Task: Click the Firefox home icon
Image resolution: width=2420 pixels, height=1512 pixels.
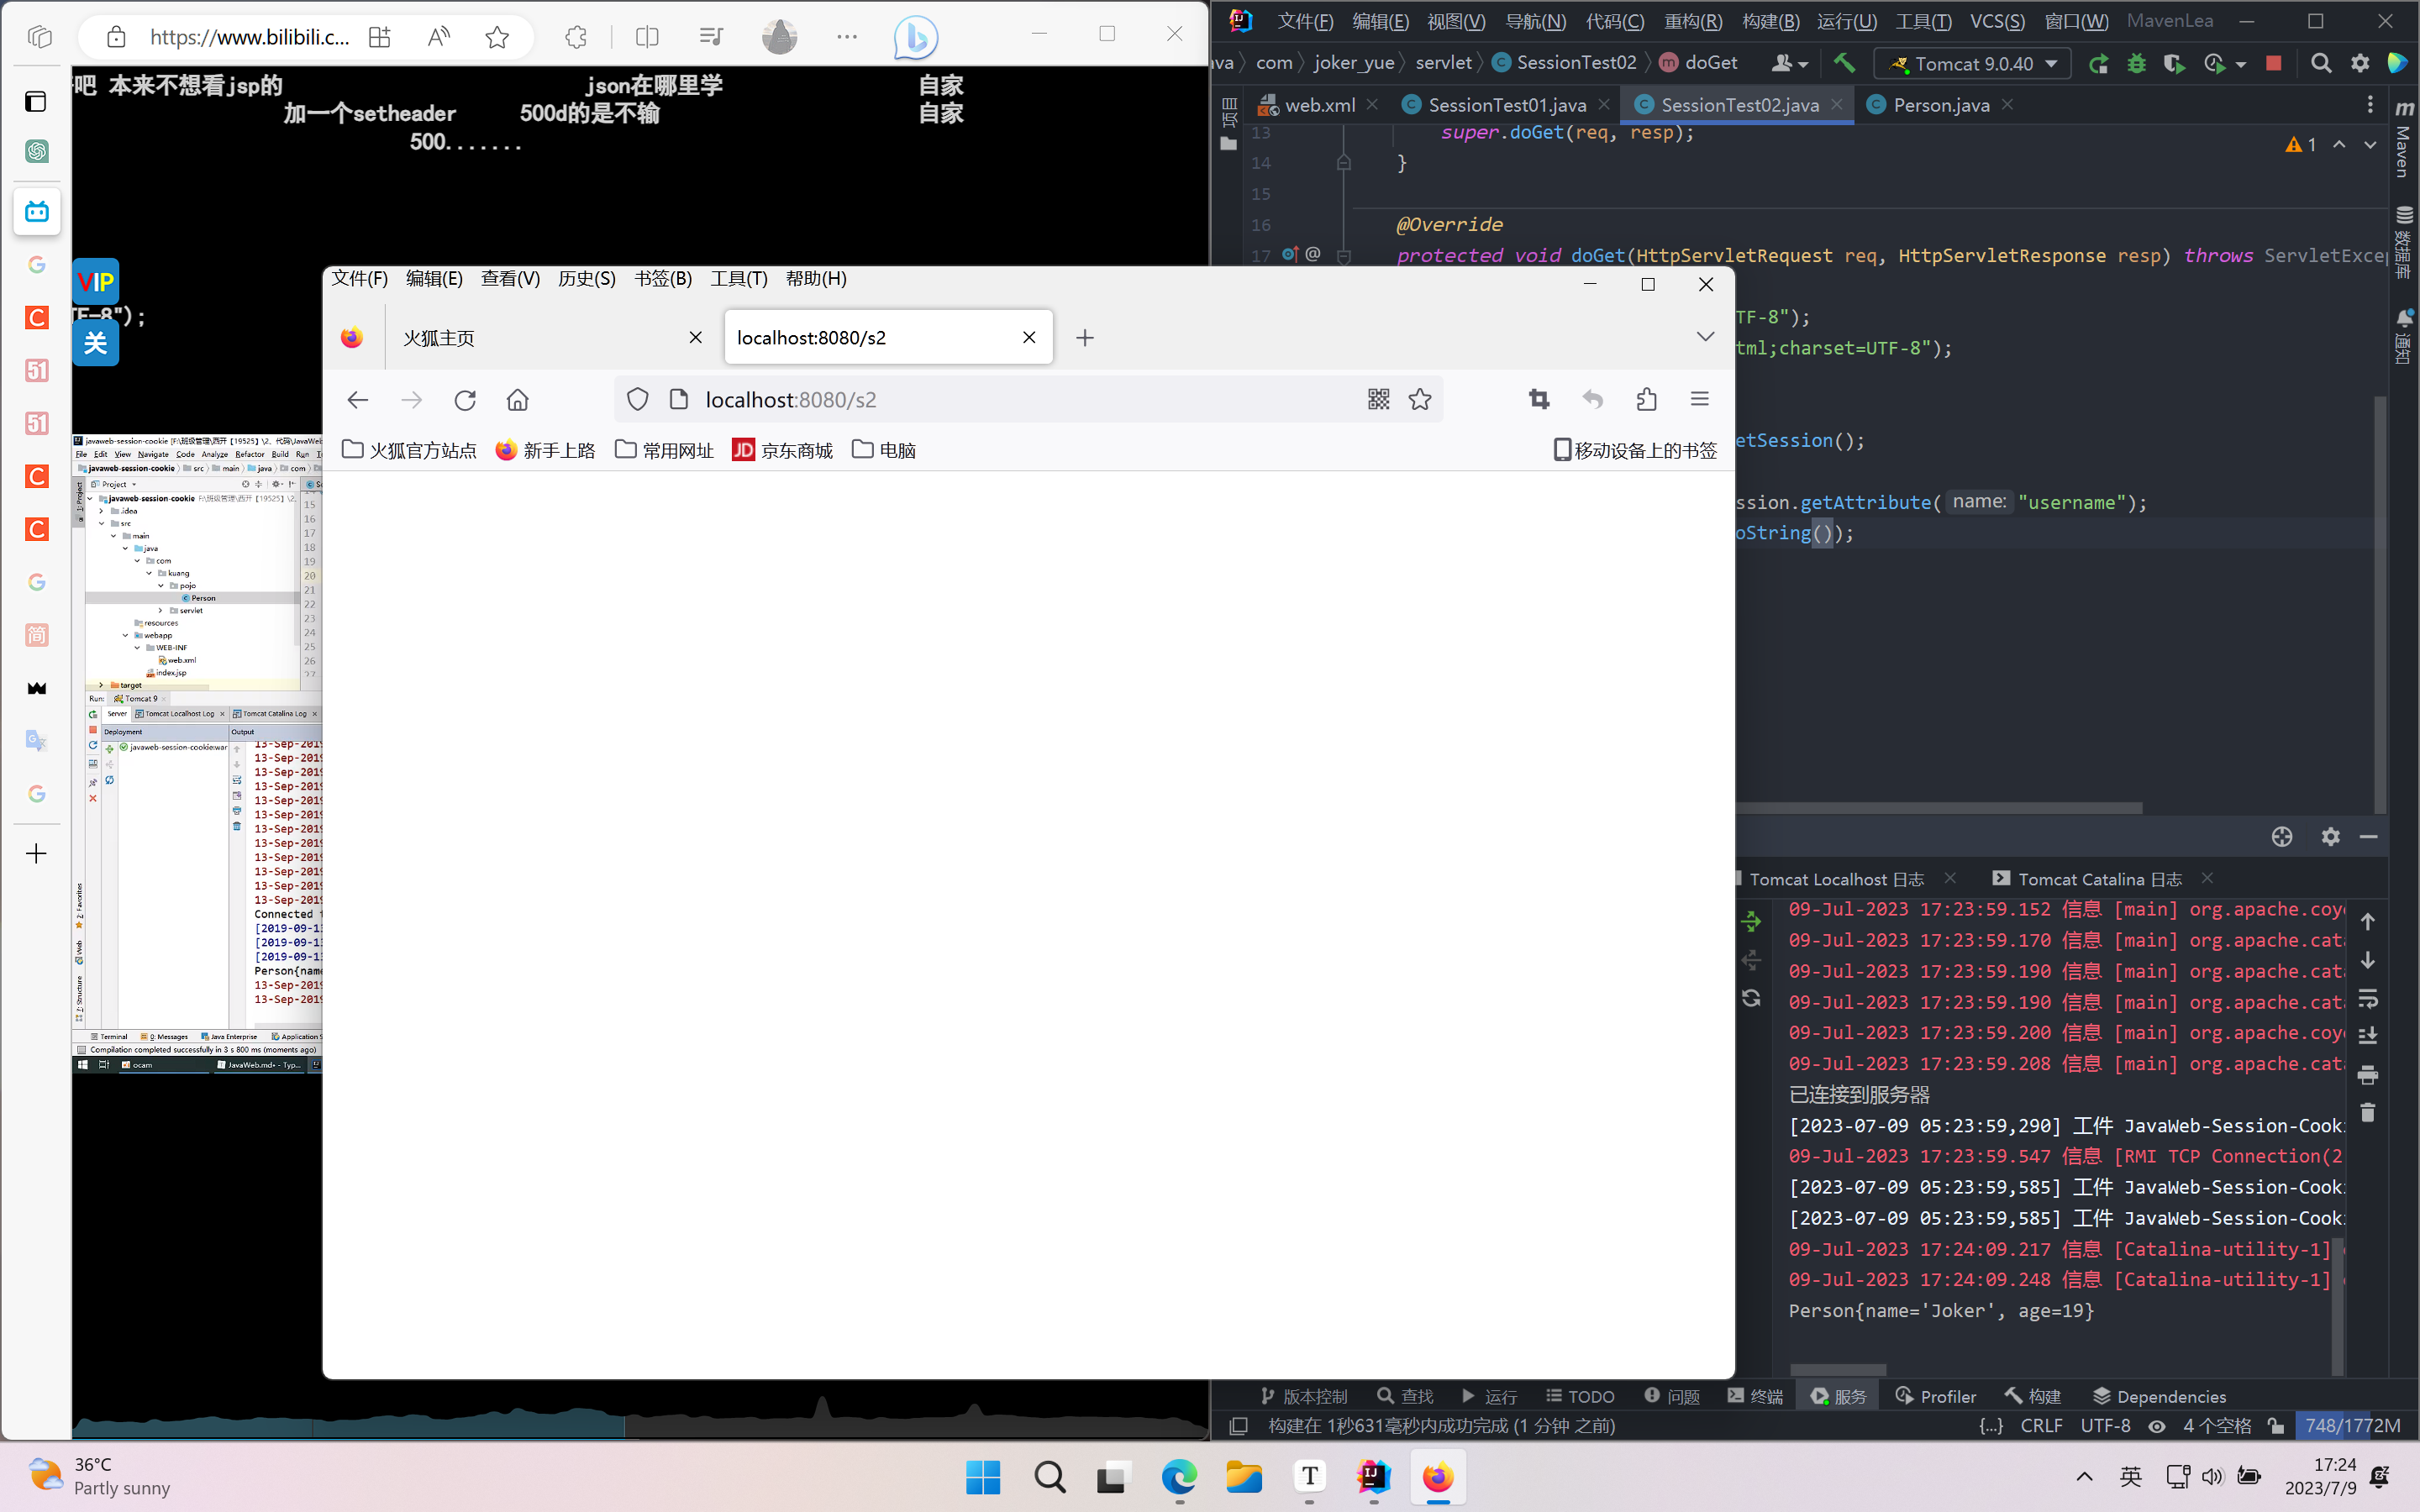Action: [517, 400]
